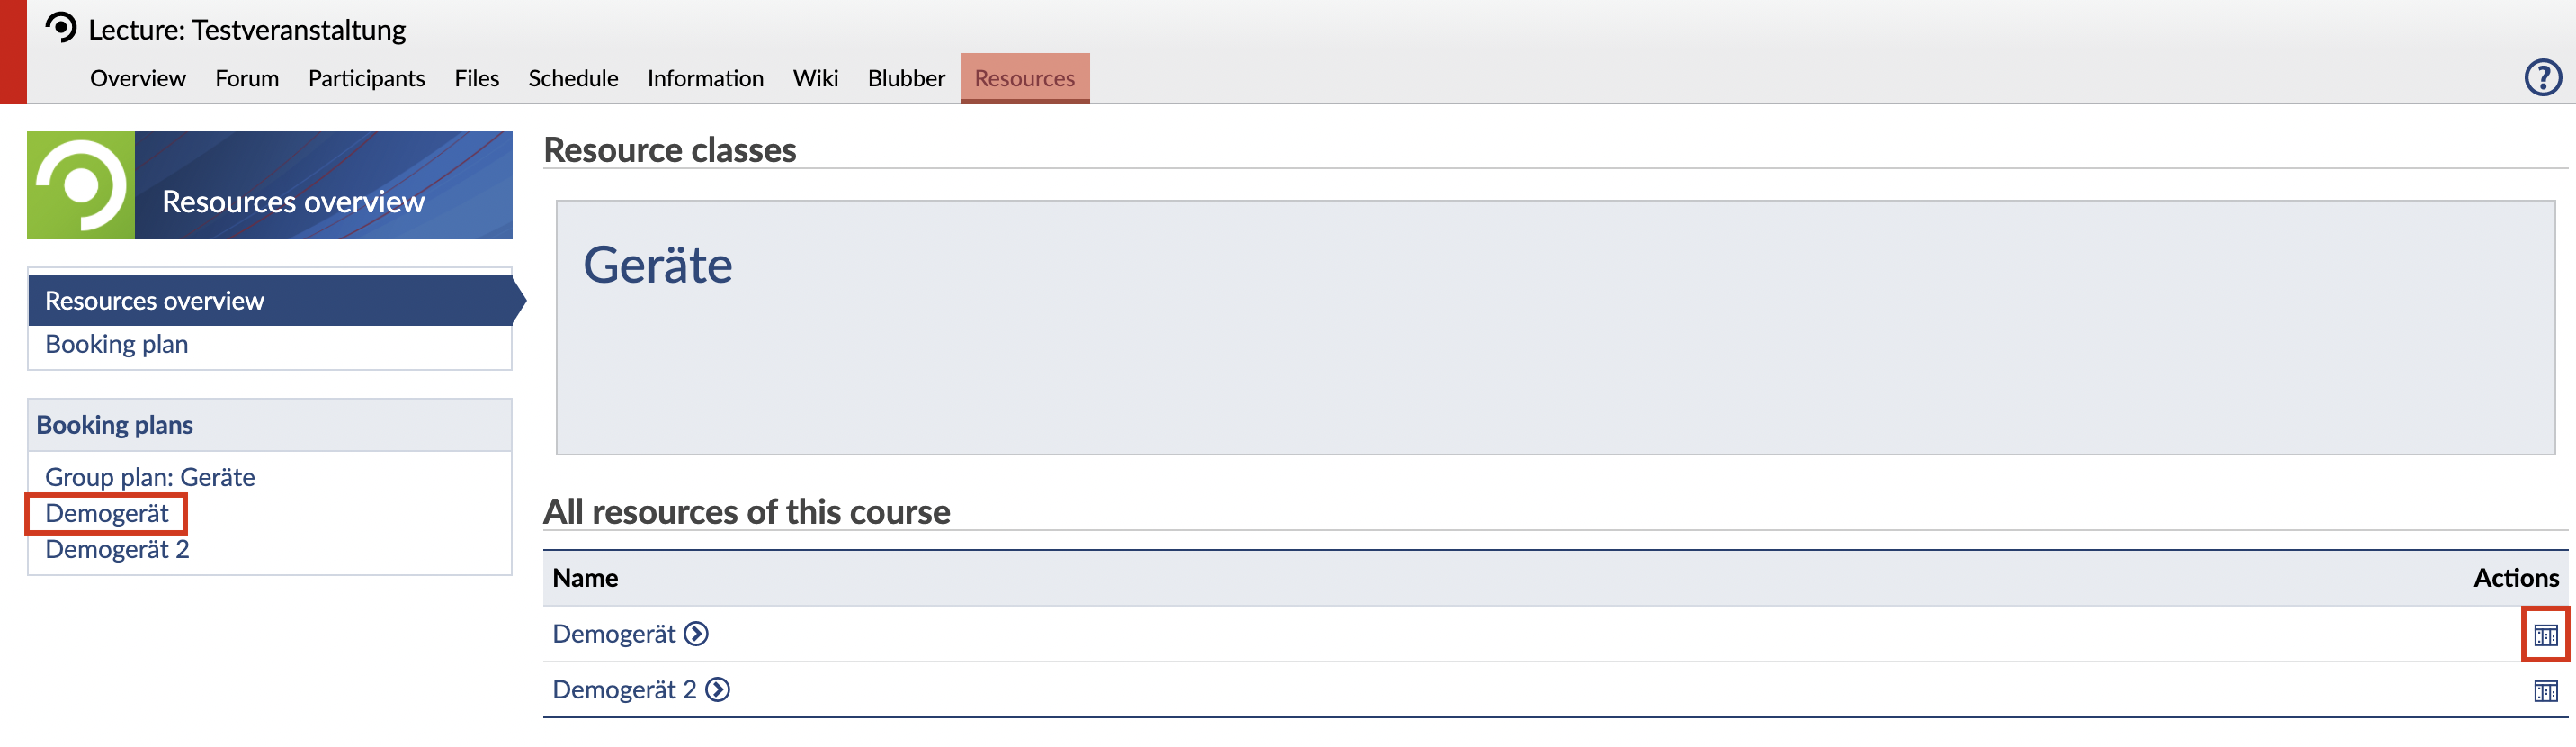
Task: Click the Stud.IP logo icon in header
Action: coord(61,27)
